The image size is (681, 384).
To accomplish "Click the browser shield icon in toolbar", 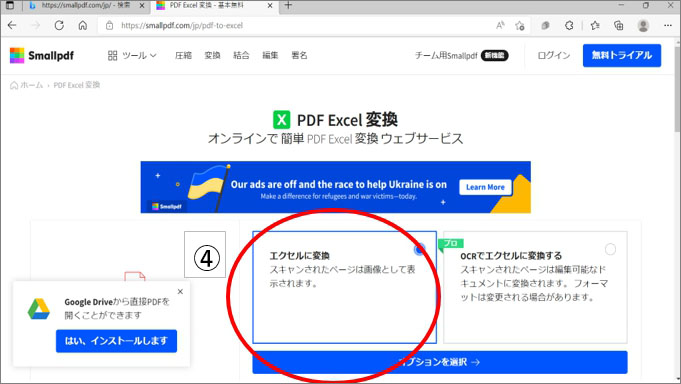I will click(545, 26).
